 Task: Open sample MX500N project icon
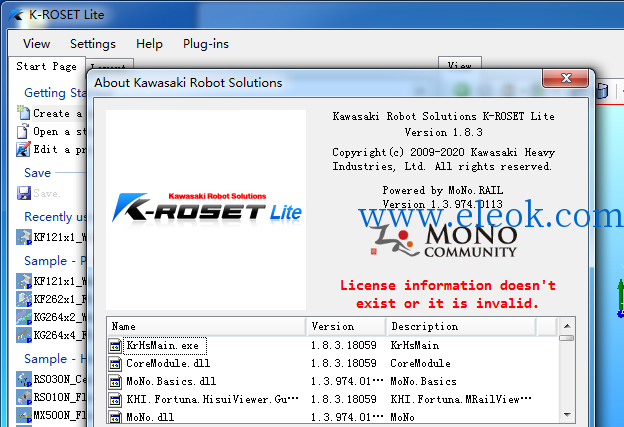24,415
